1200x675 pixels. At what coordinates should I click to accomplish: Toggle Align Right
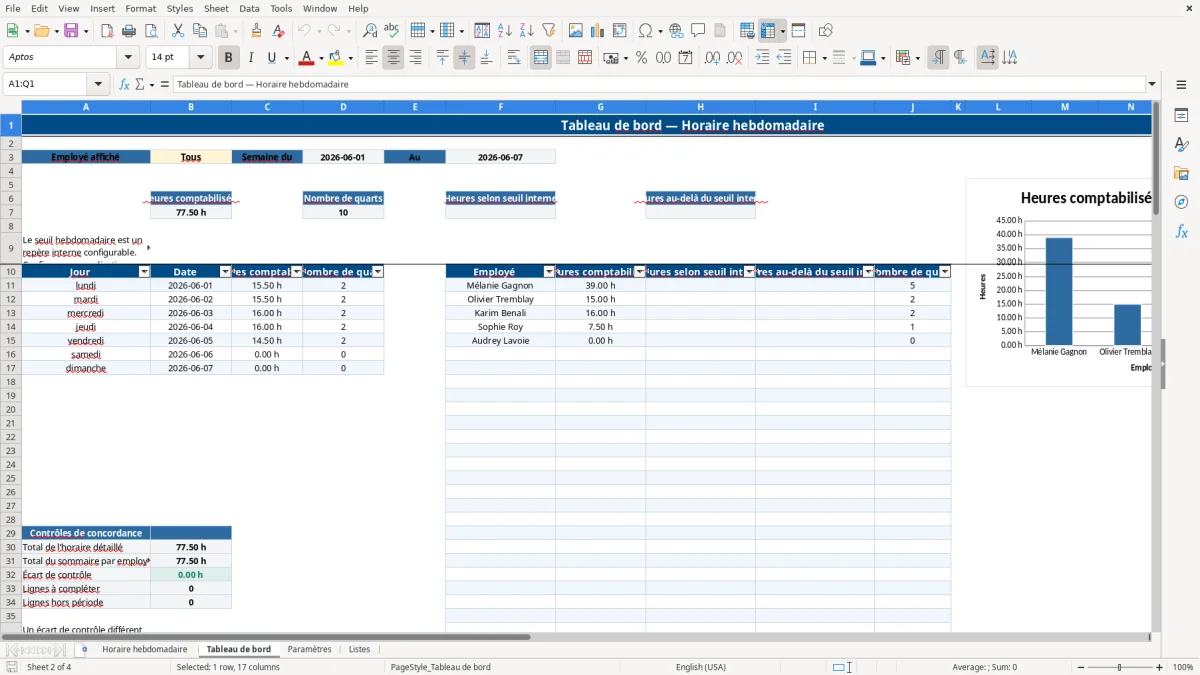point(415,58)
